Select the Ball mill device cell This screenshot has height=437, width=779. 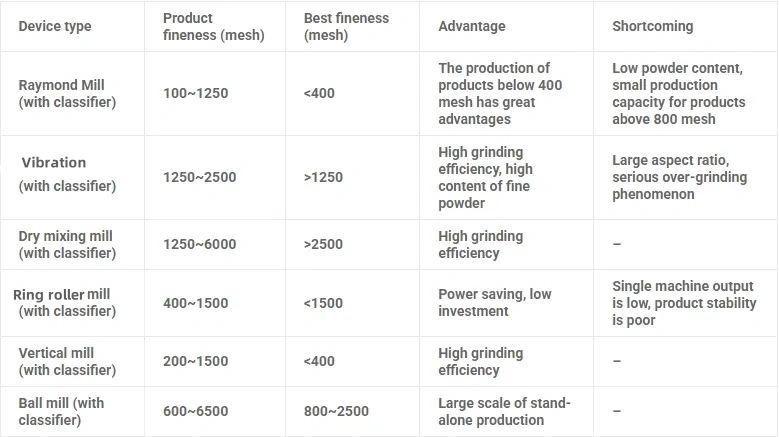pos(61,411)
